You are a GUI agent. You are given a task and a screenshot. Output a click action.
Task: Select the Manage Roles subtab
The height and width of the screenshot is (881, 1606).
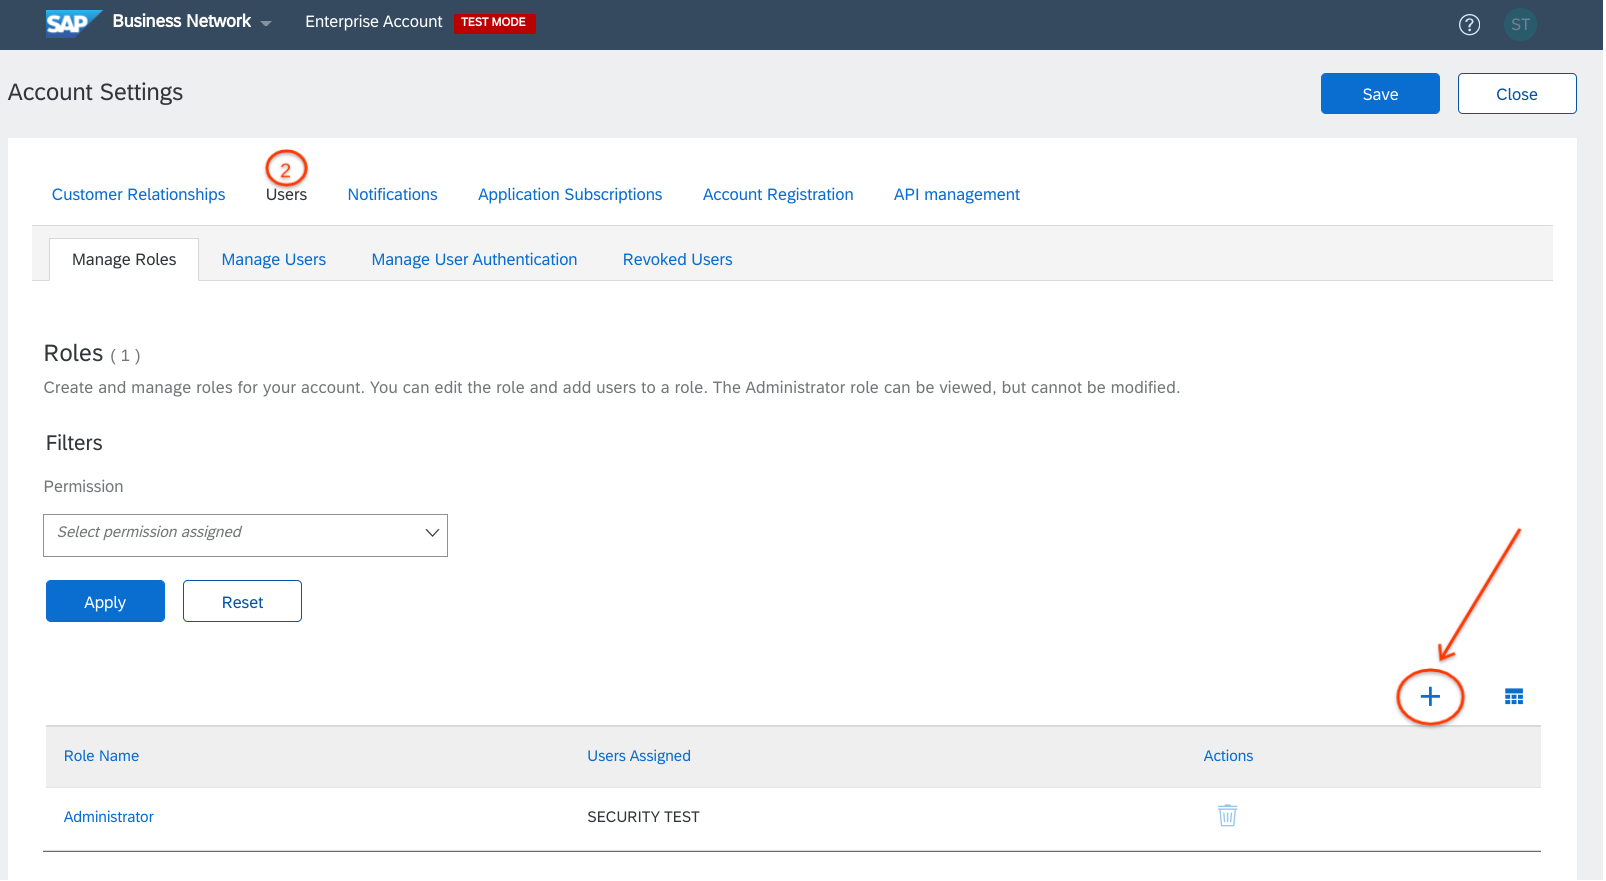[x=125, y=260]
